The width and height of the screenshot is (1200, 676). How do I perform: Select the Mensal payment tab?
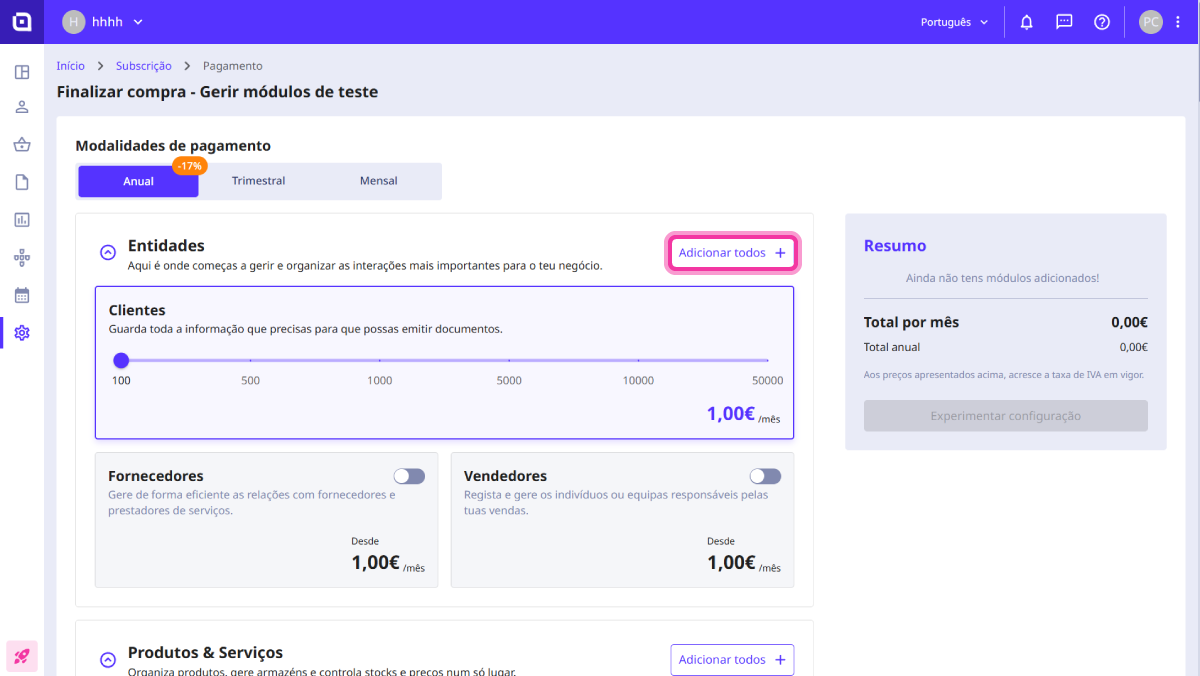[x=378, y=181]
